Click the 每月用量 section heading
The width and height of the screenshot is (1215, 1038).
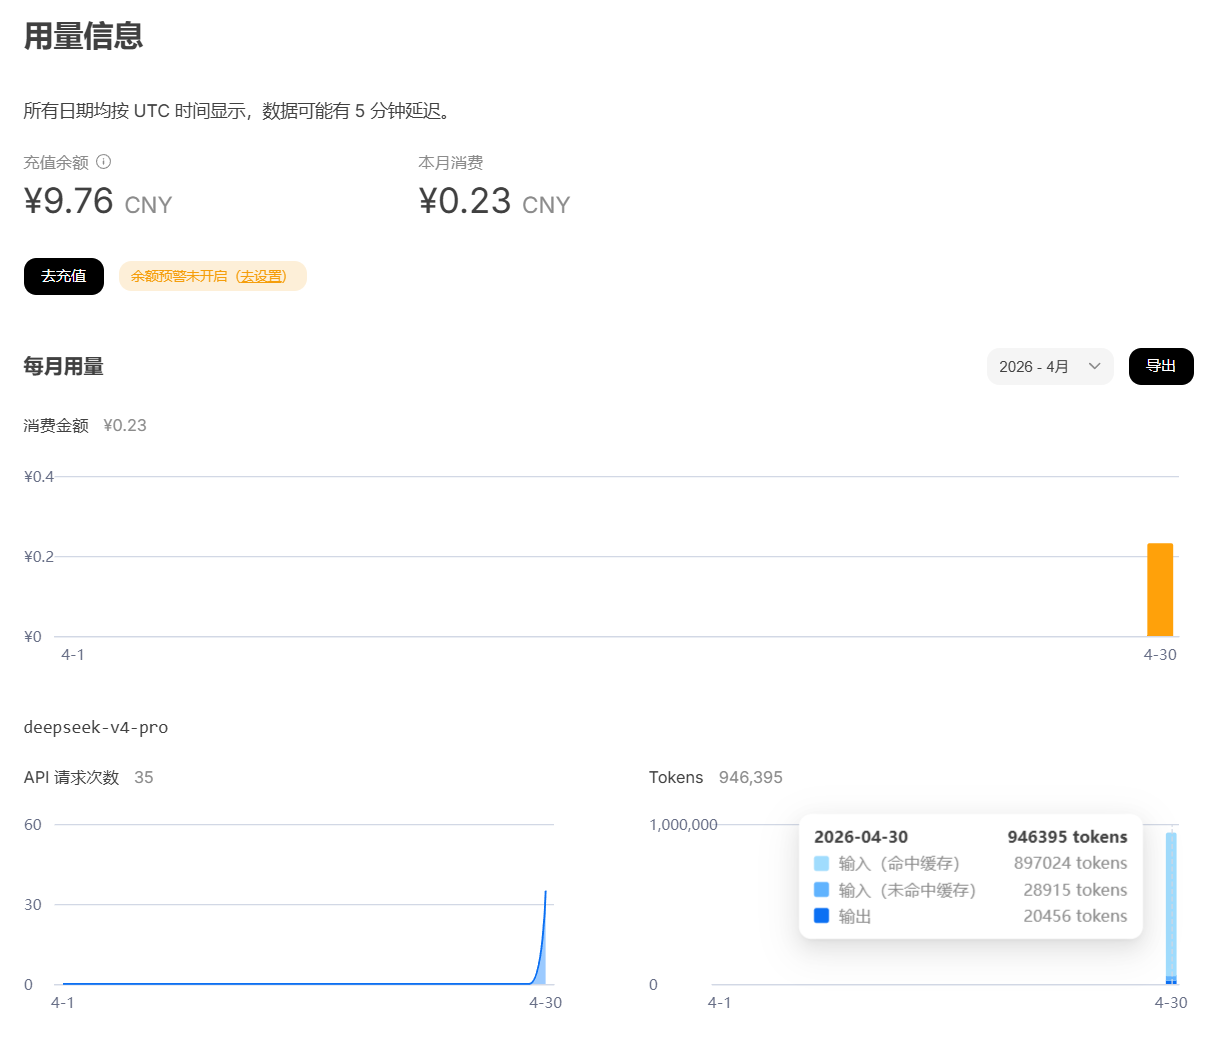tap(64, 367)
